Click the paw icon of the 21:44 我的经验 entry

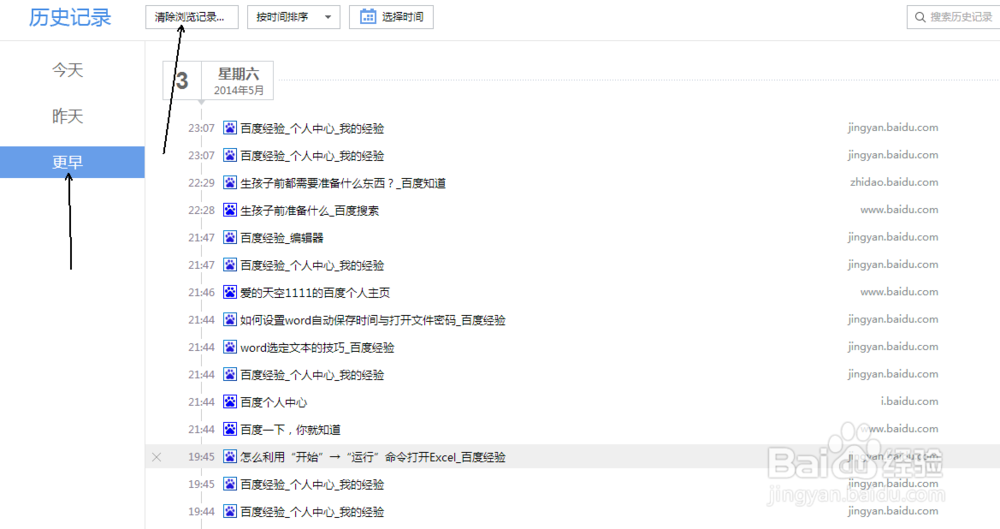(x=230, y=375)
